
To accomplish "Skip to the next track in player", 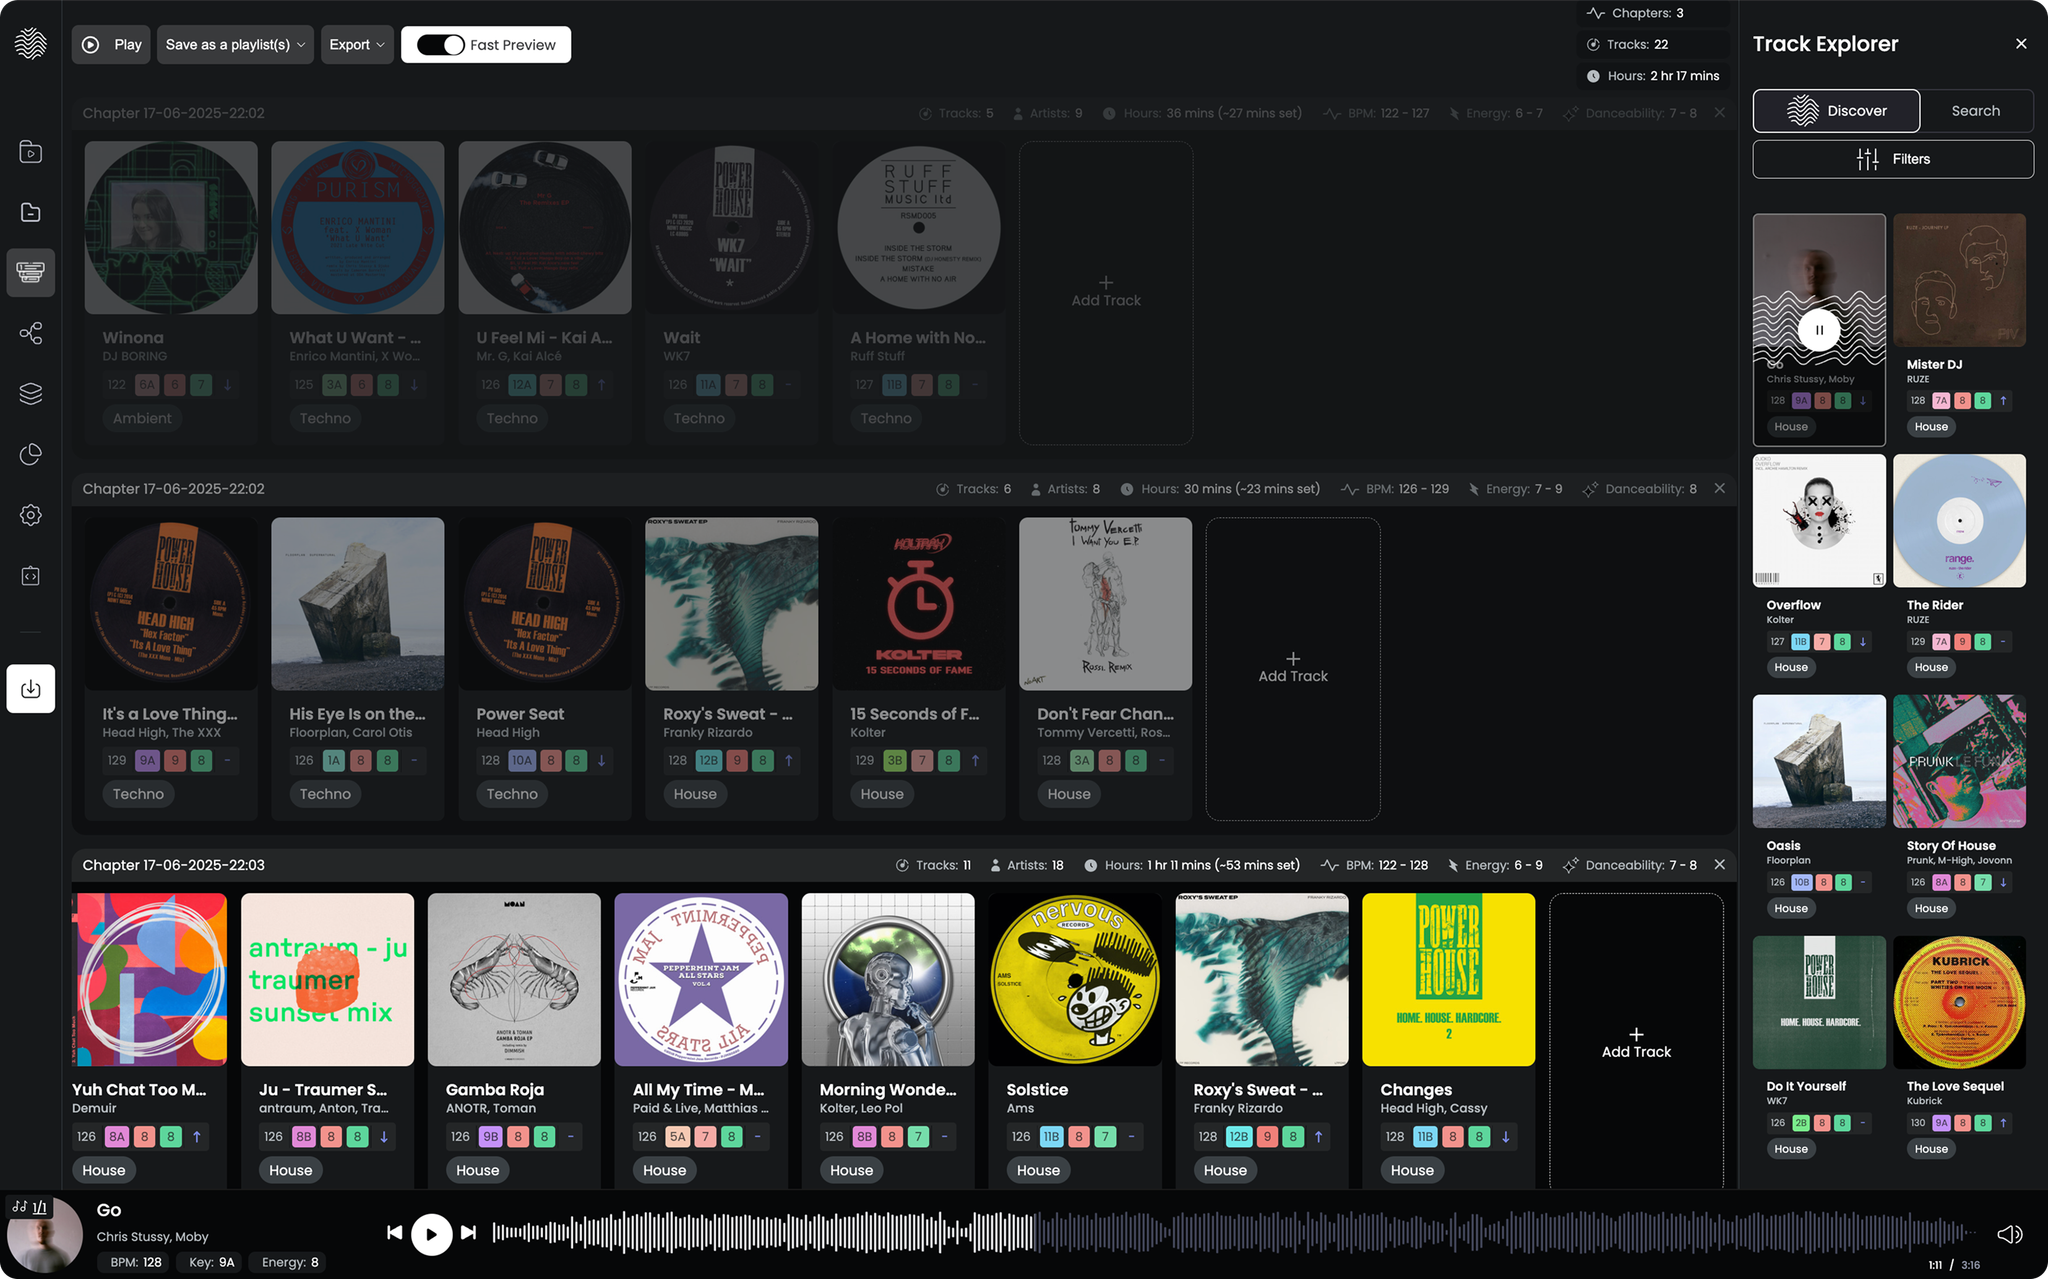I will (468, 1233).
